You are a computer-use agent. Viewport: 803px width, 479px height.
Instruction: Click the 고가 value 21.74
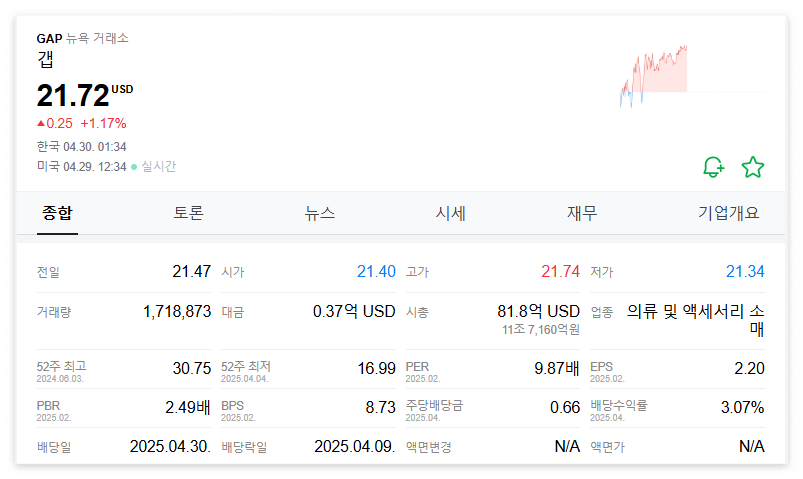(560, 271)
